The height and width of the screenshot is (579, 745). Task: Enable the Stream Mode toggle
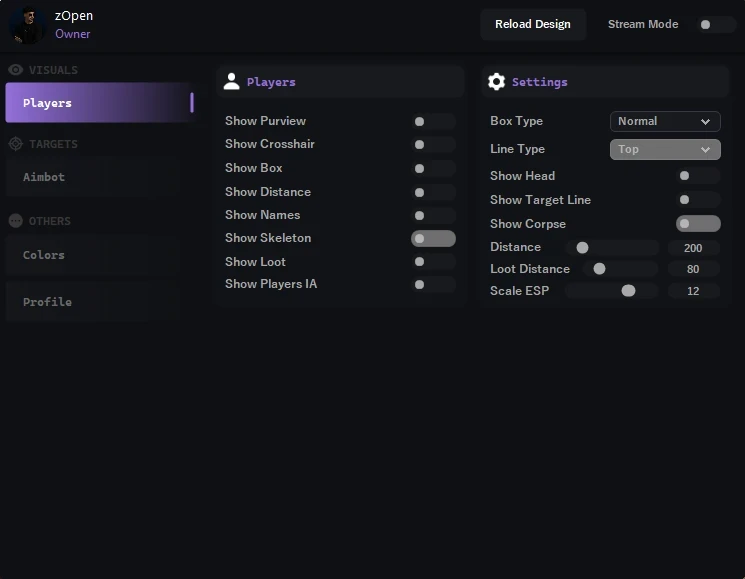[x=716, y=24]
